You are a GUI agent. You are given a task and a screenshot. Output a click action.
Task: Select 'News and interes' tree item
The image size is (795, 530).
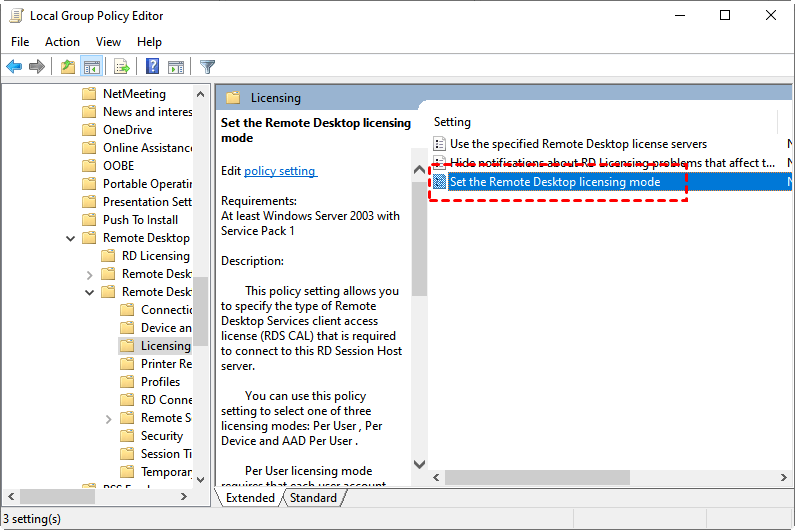[x=148, y=112]
